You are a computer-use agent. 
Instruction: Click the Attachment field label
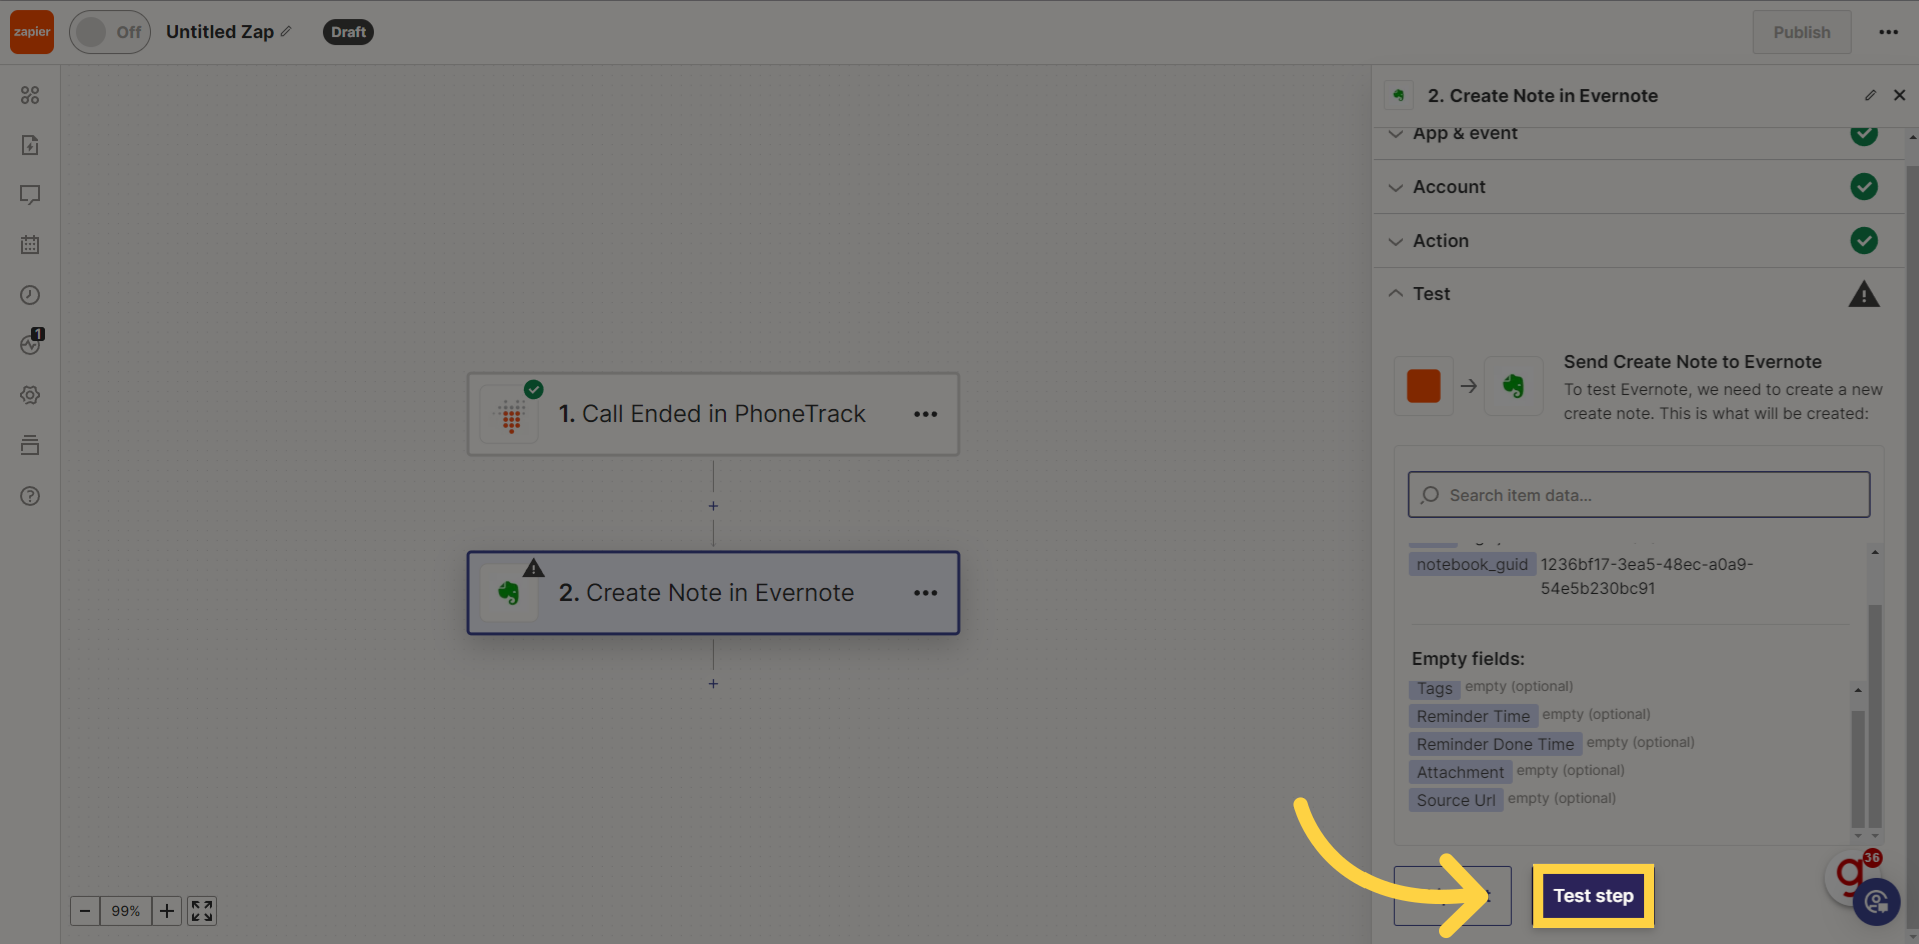pos(1460,772)
